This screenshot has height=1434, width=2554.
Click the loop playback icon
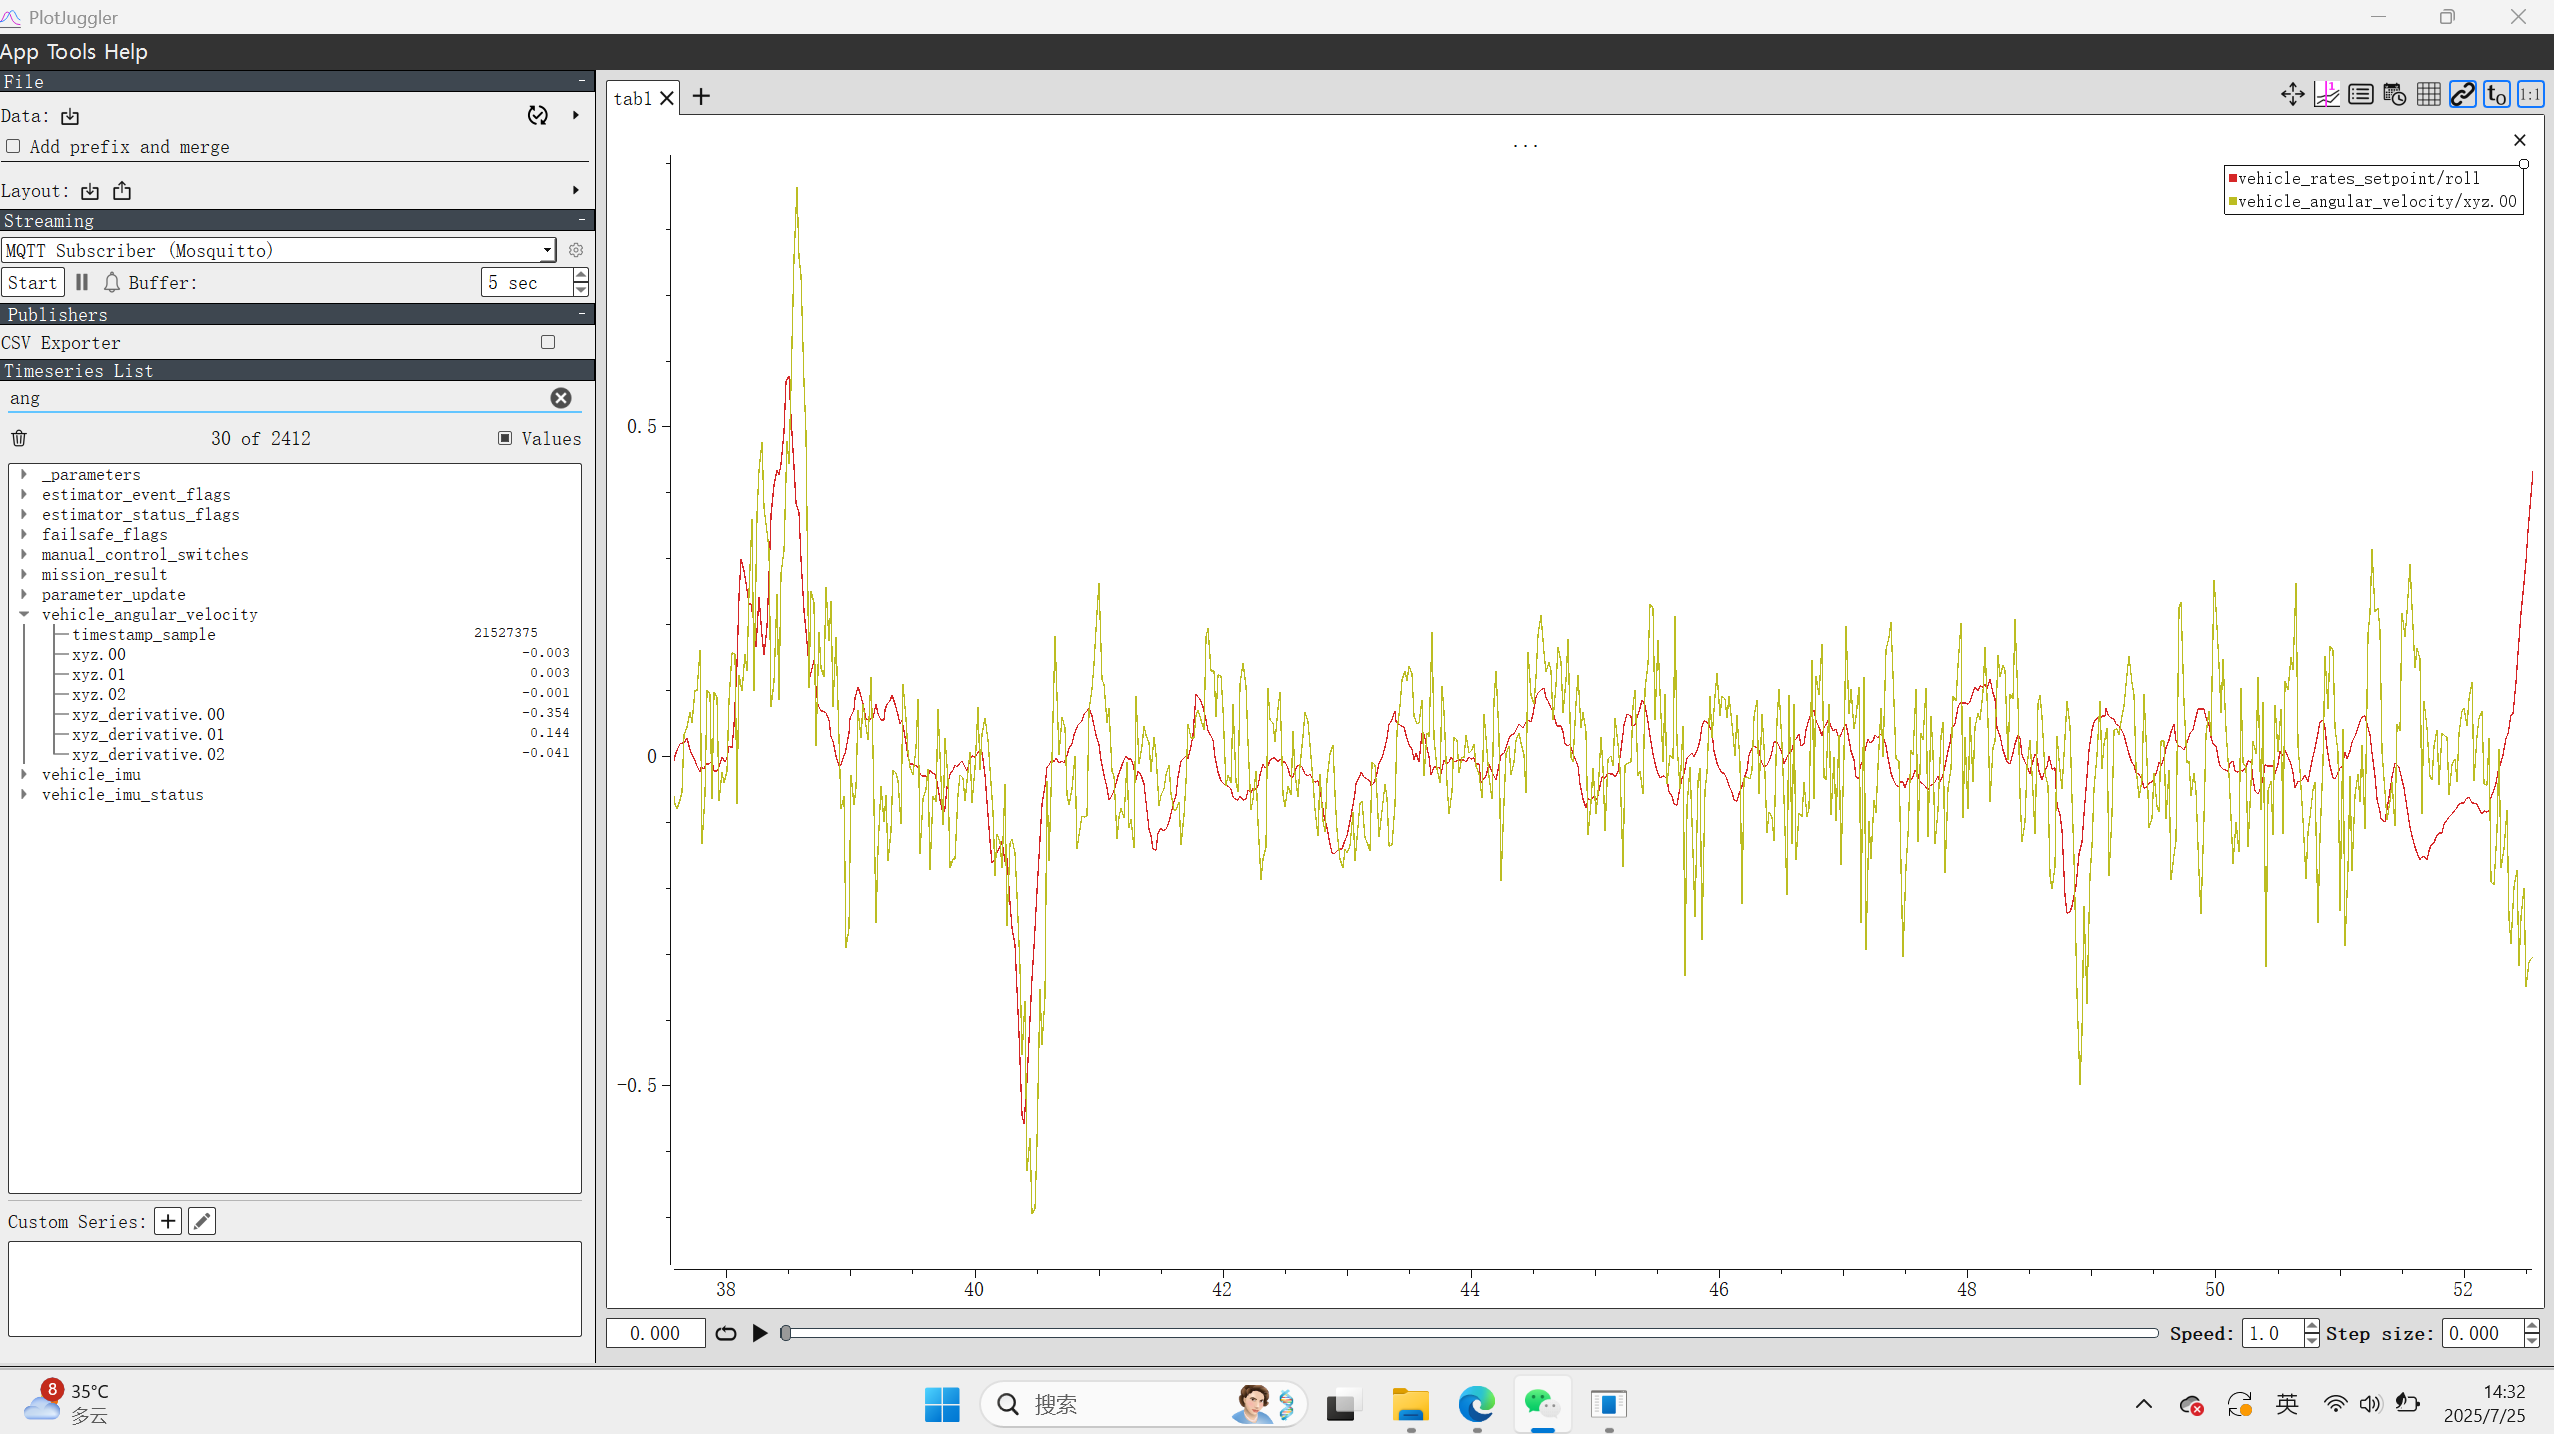pyautogui.click(x=726, y=1334)
